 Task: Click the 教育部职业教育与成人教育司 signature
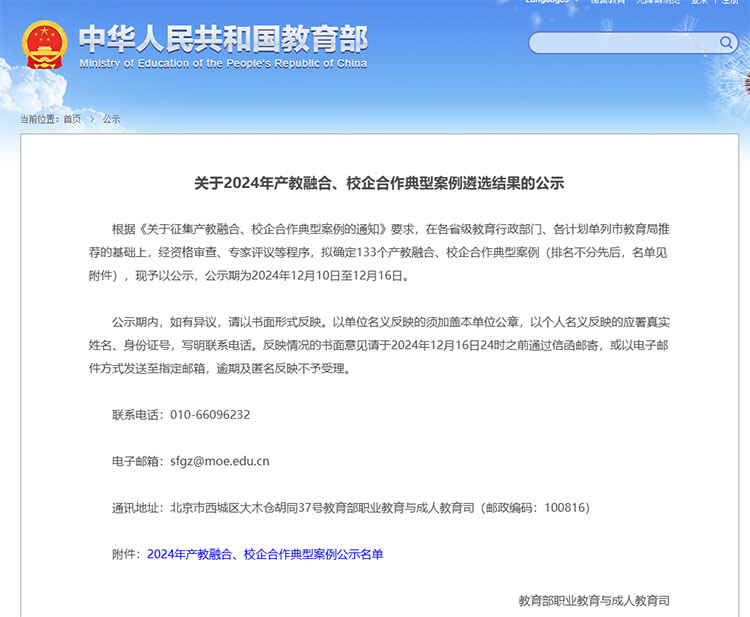(594, 601)
